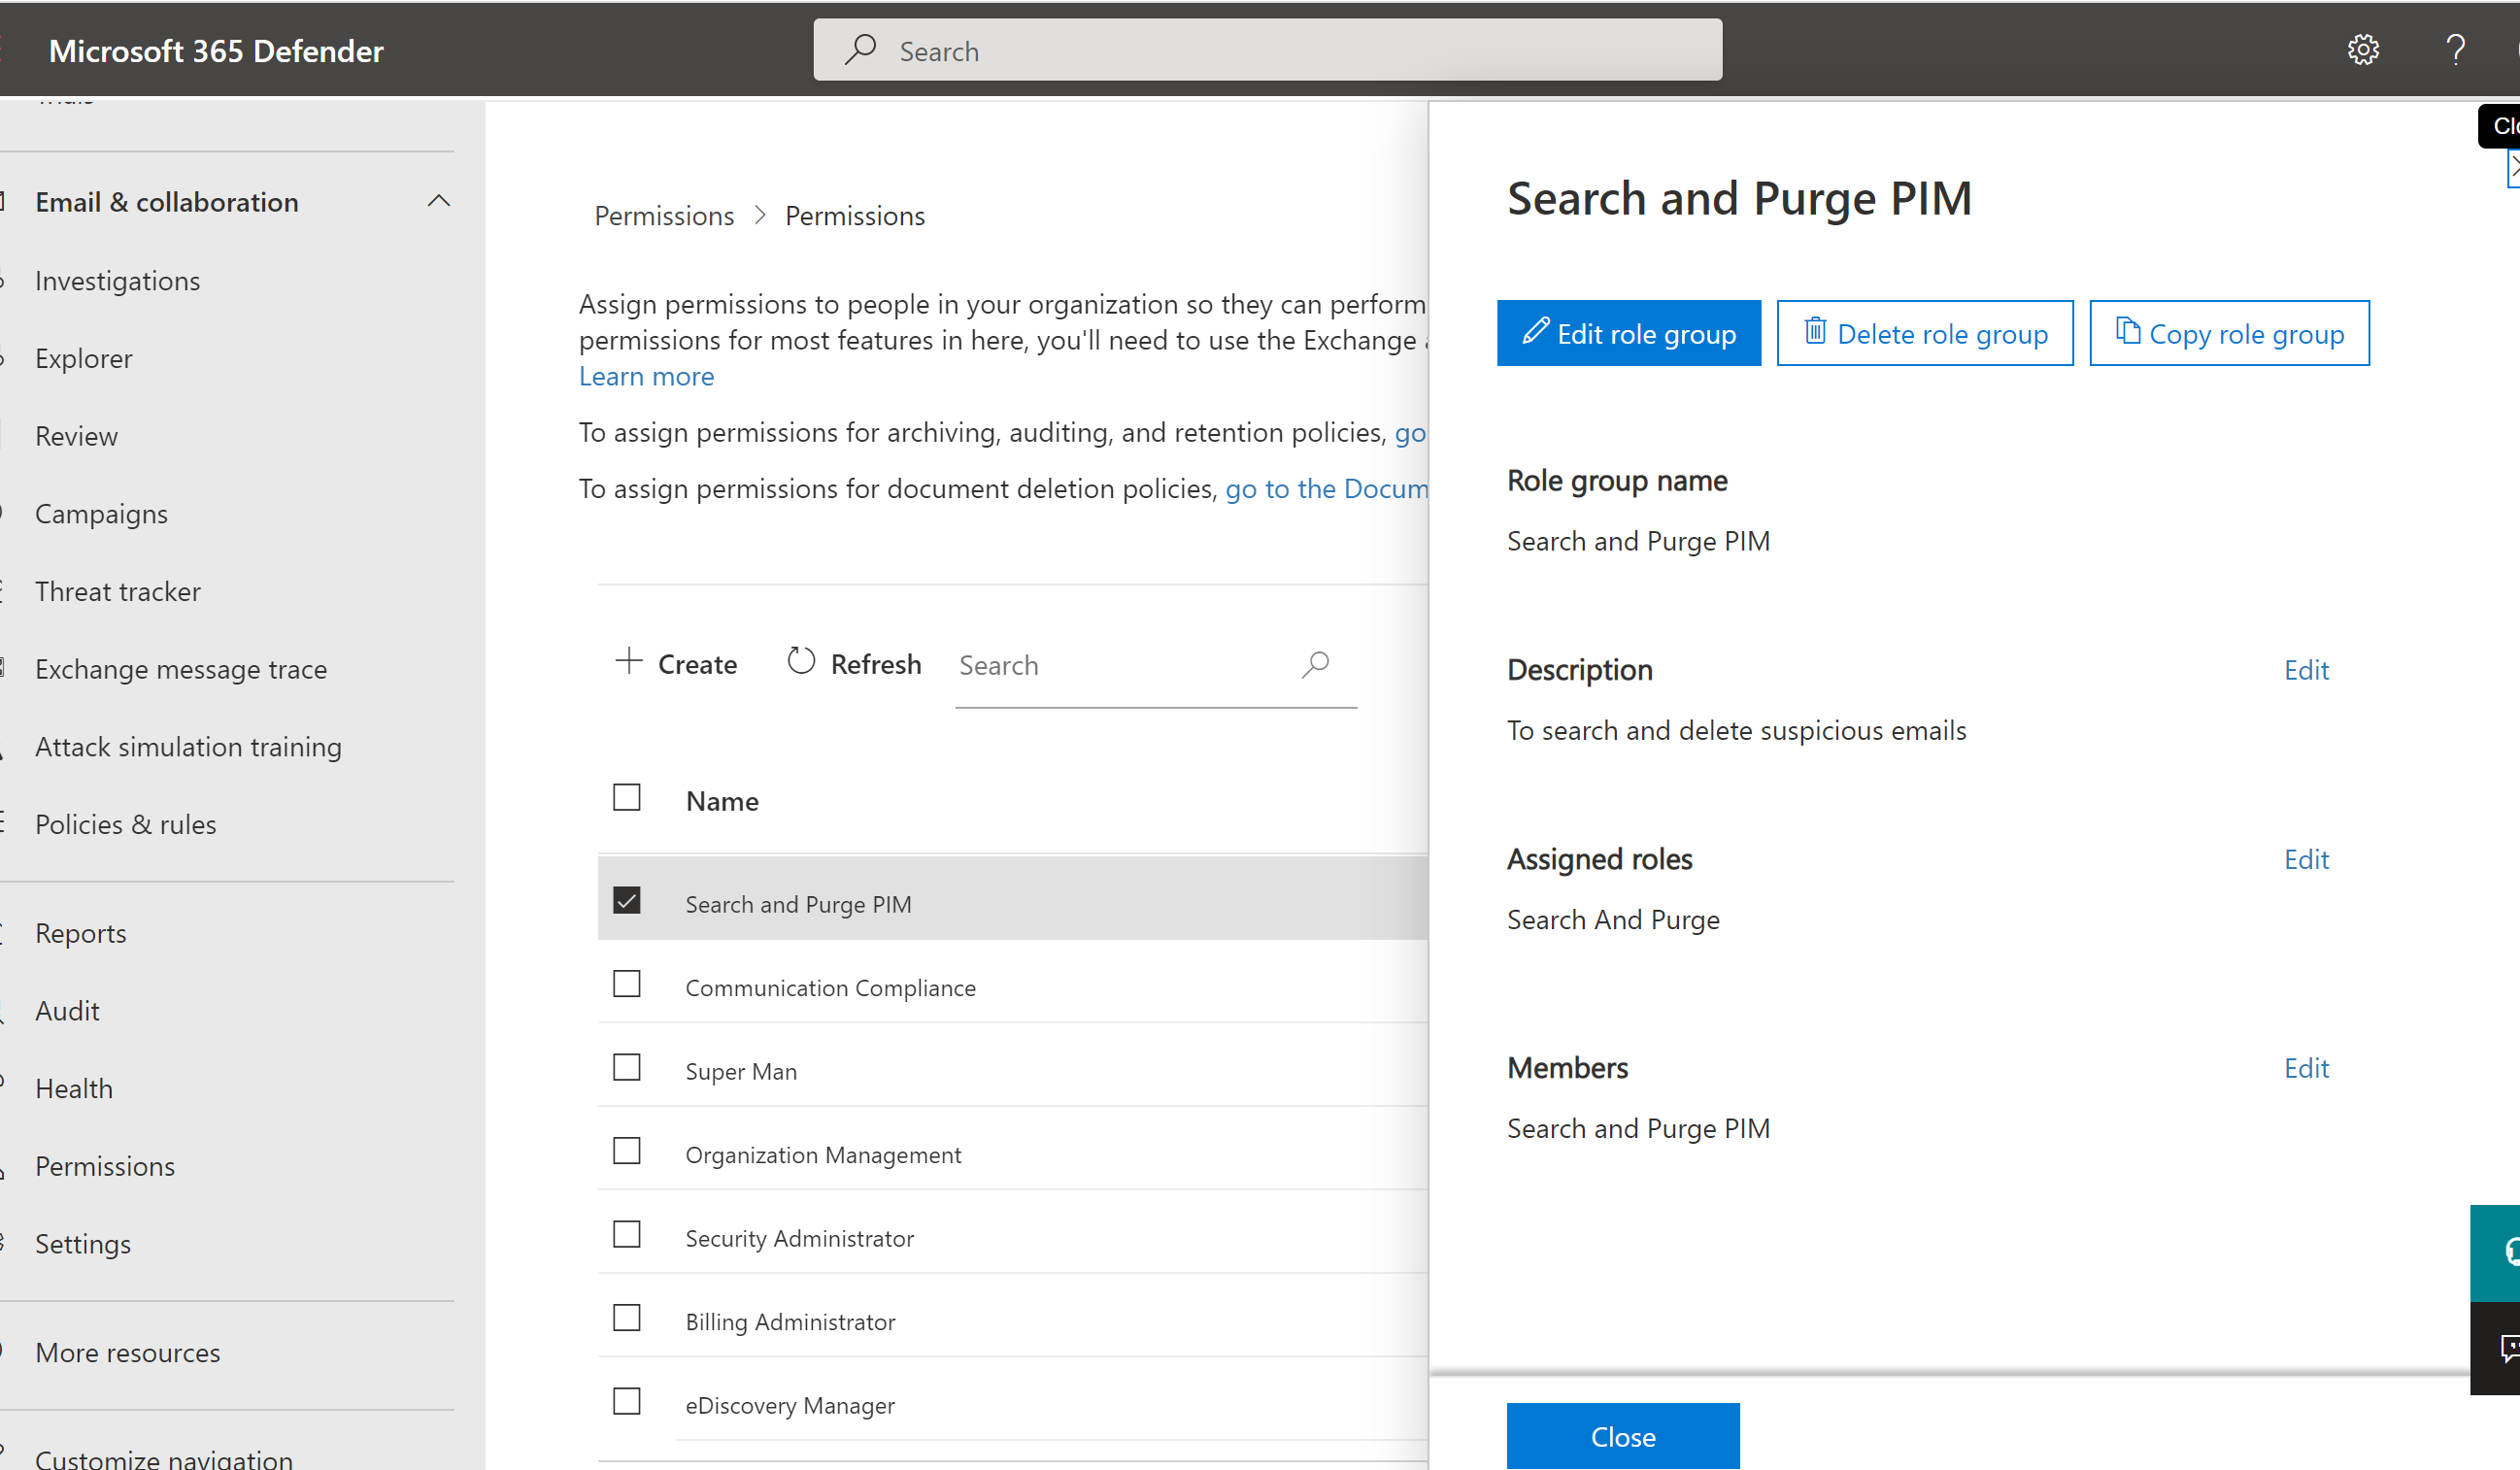
Task: Click the Learn more link
Action: 646,376
